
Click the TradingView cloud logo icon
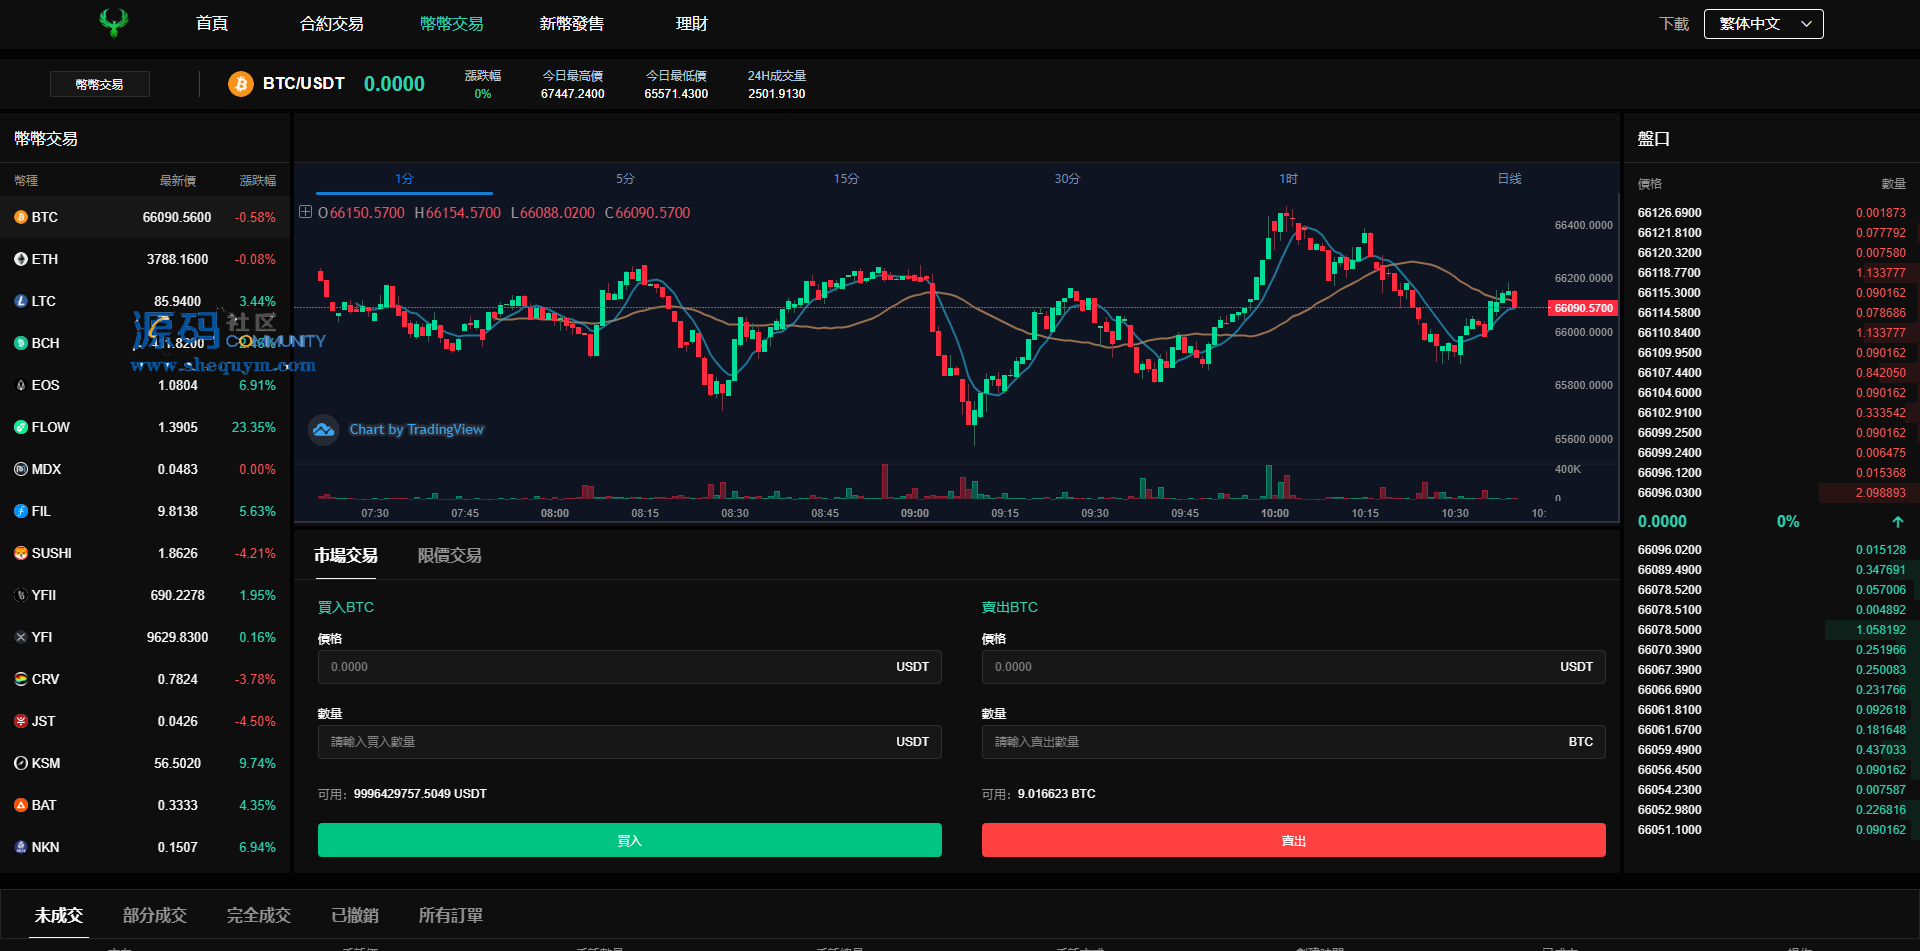[323, 430]
